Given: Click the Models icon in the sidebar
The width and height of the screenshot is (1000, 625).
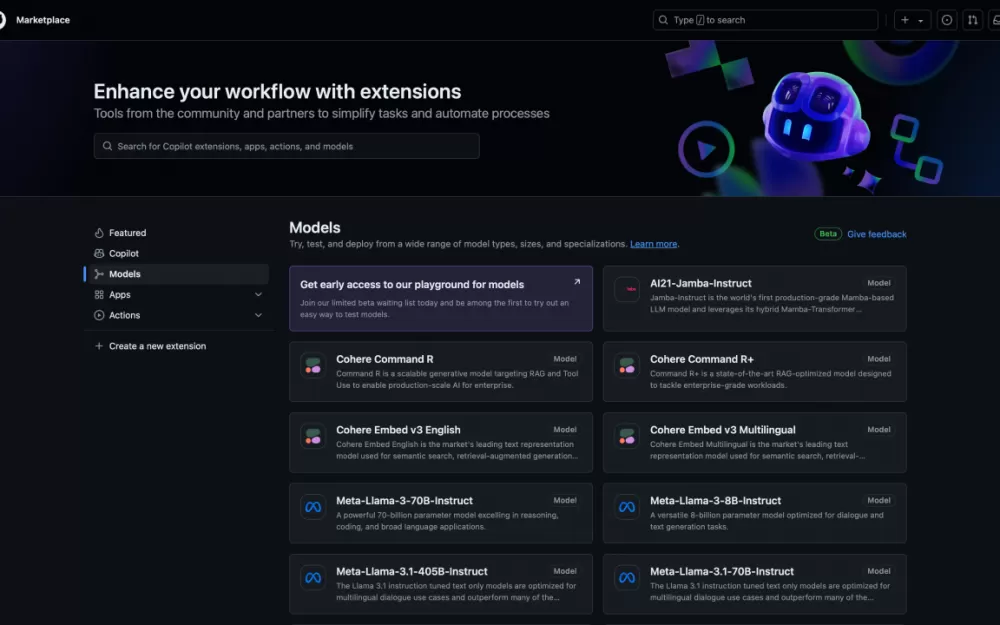Looking at the screenshot, I should tap(99, 274).
